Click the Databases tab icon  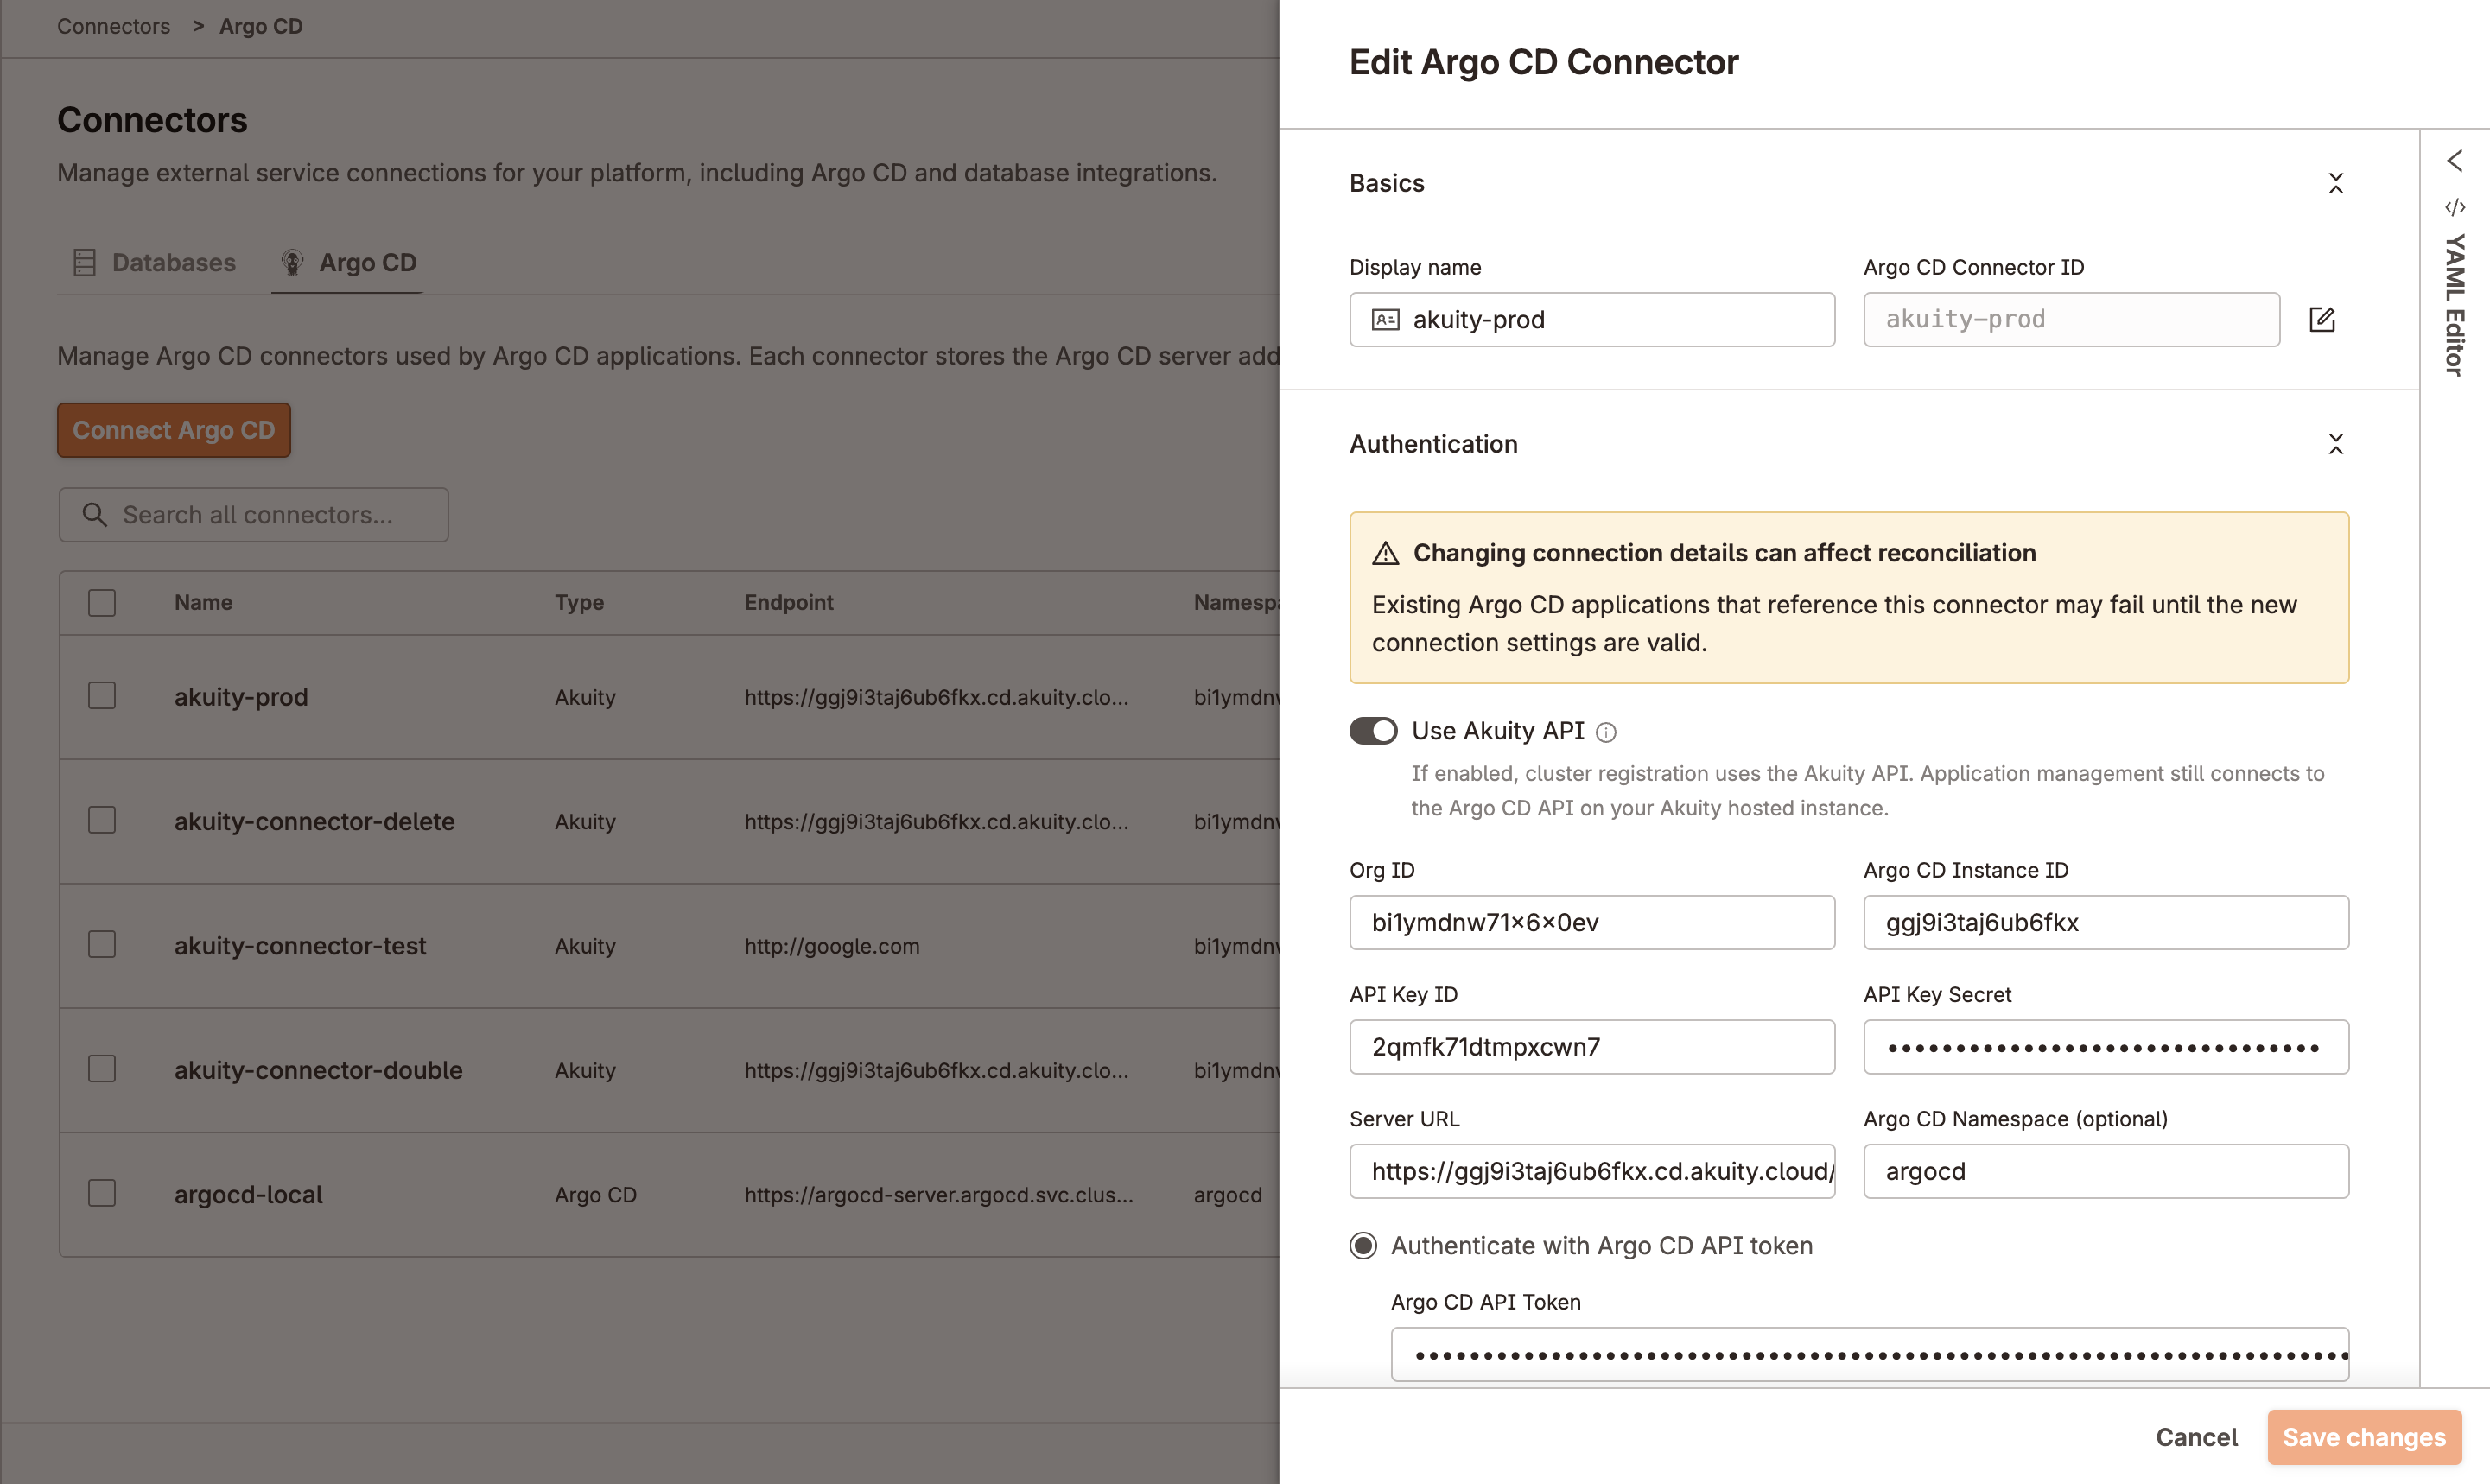pos(85,263)
